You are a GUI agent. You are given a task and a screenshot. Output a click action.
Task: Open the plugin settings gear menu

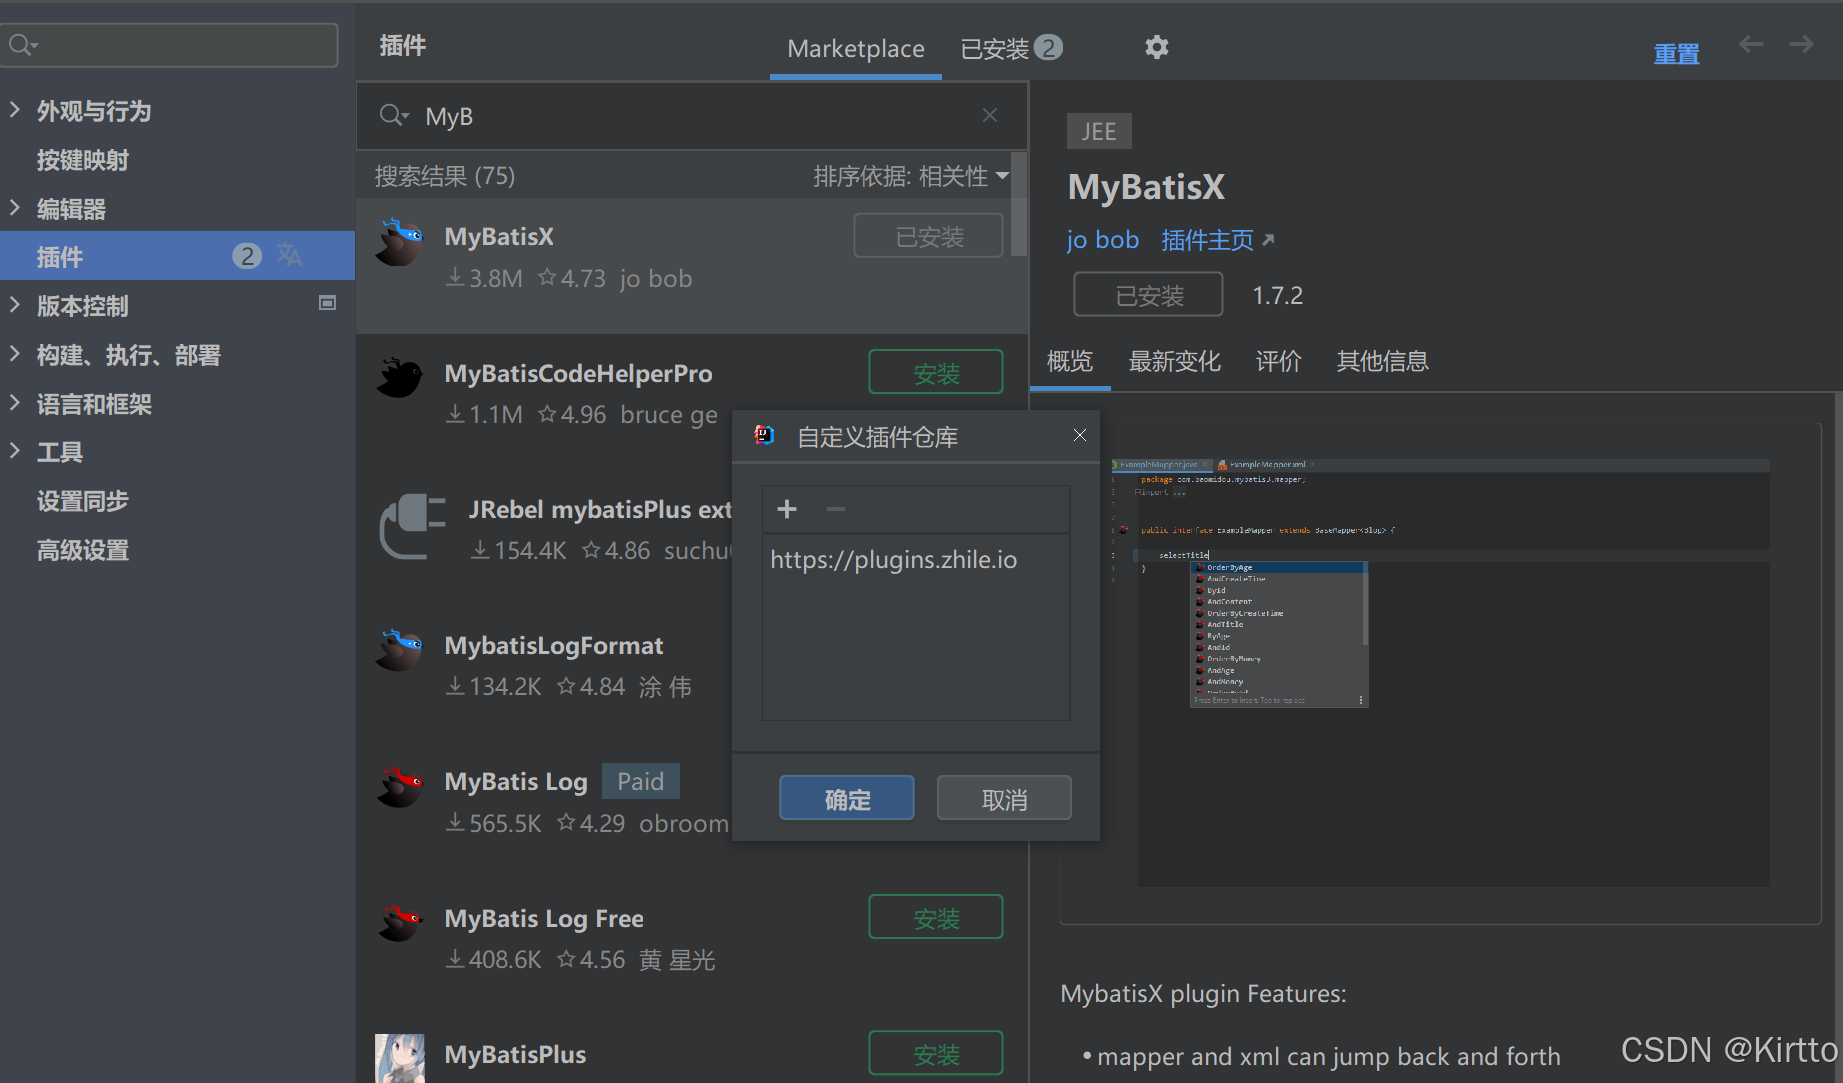pyautogui.click(x=1156, y=47)
